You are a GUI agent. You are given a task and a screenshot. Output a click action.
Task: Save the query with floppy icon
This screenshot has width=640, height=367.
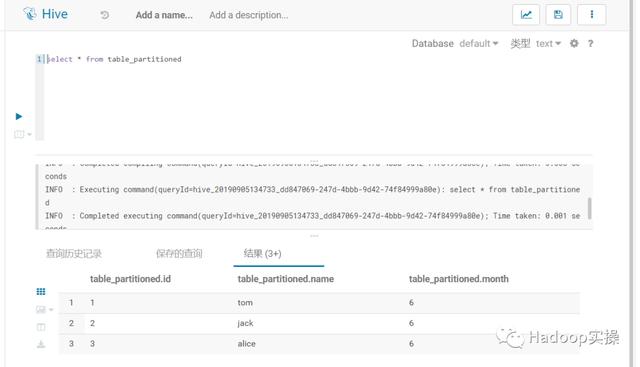click(x=558, y=15)
